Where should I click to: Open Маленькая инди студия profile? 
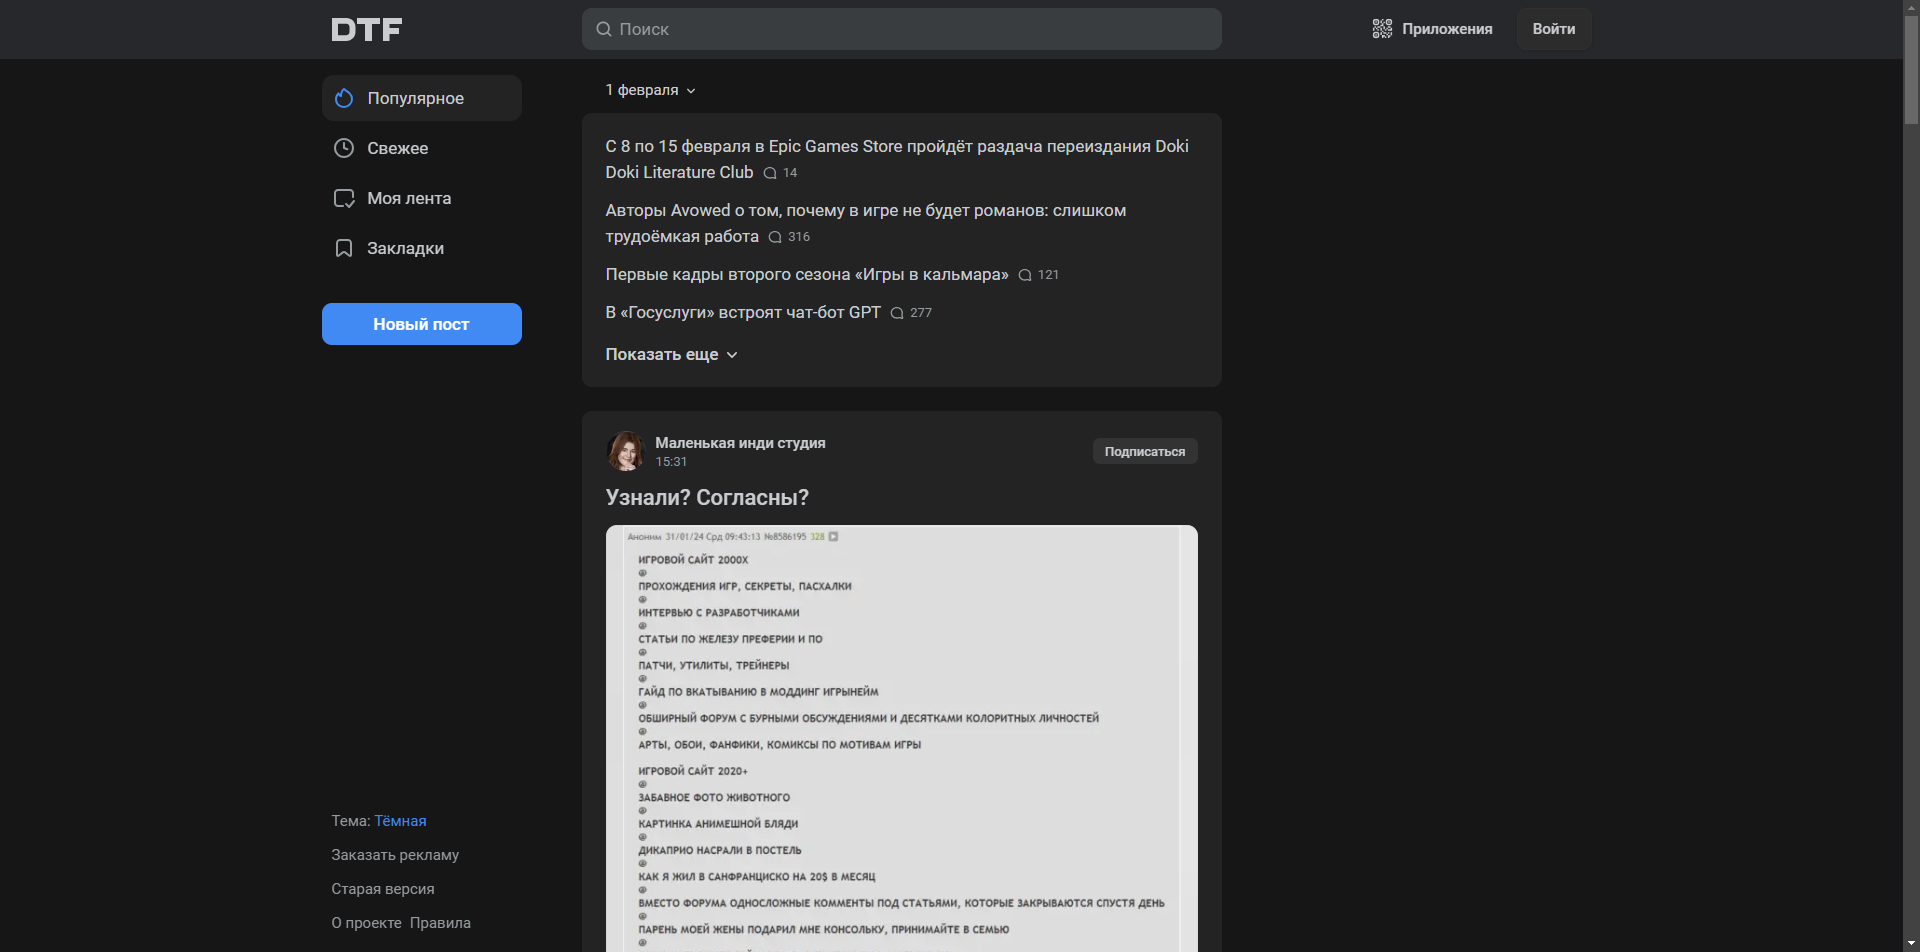click(740, 442)
